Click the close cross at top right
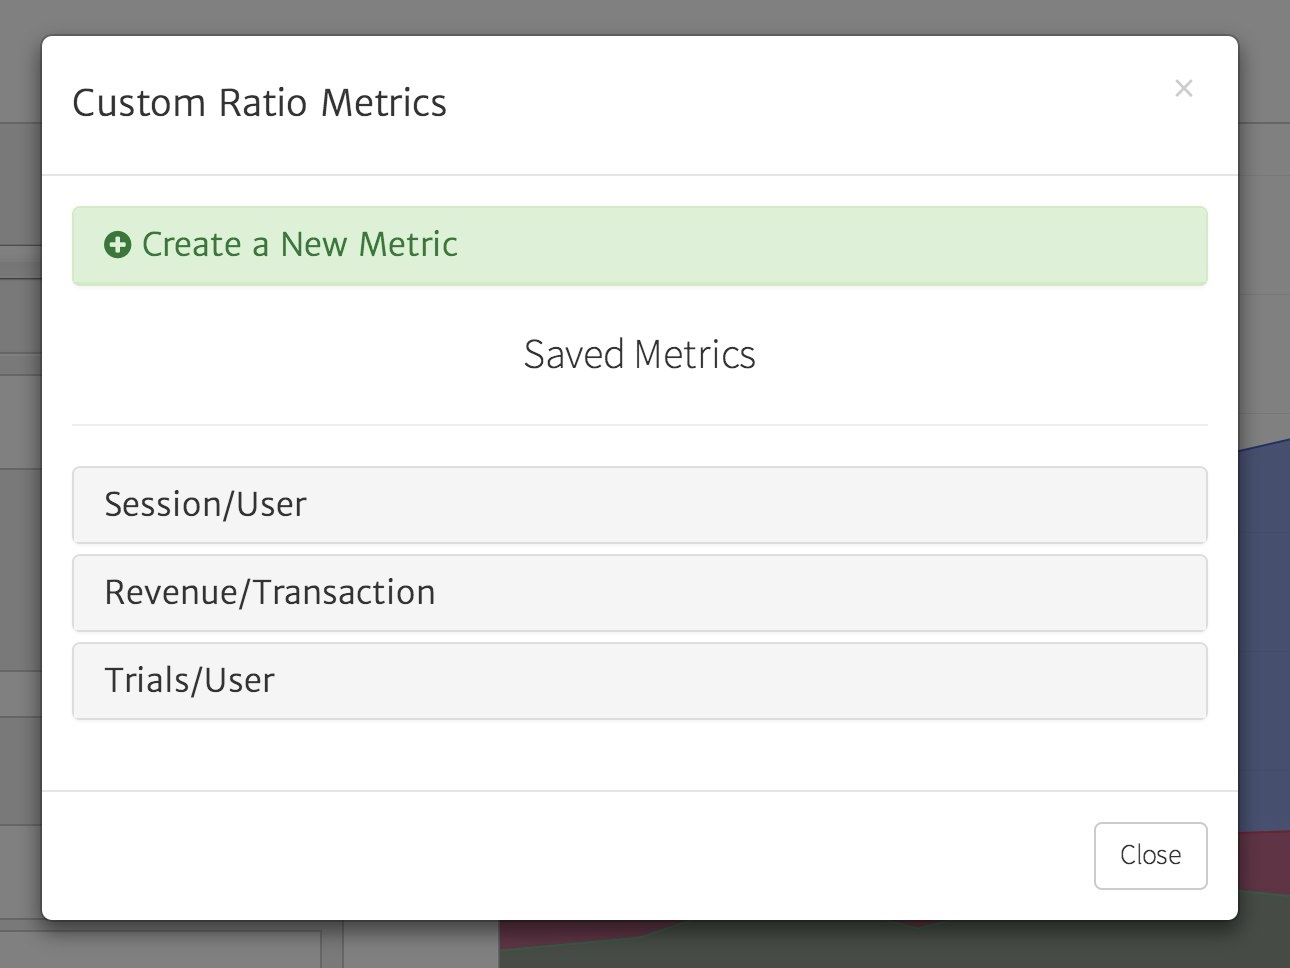The image size is (1290, 968). pos(1184,88)
